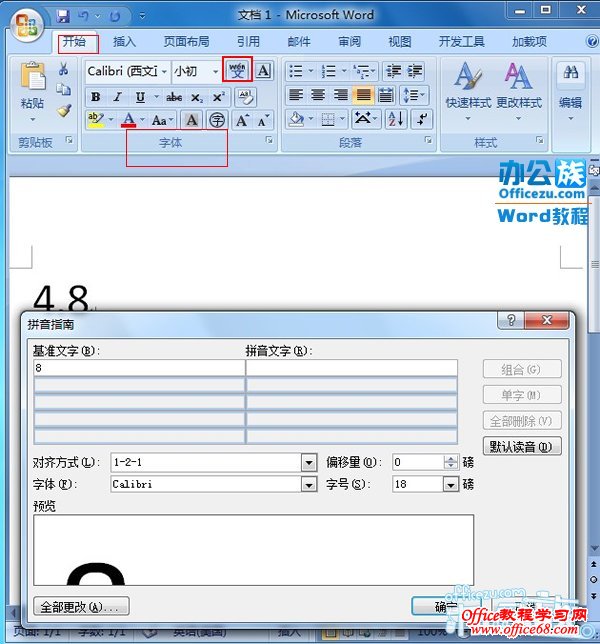Image resolution: width=600 pixels, height=644 pixels.
Task: Expand bullets list dropdown arrow
Action: tap(310, 71)
